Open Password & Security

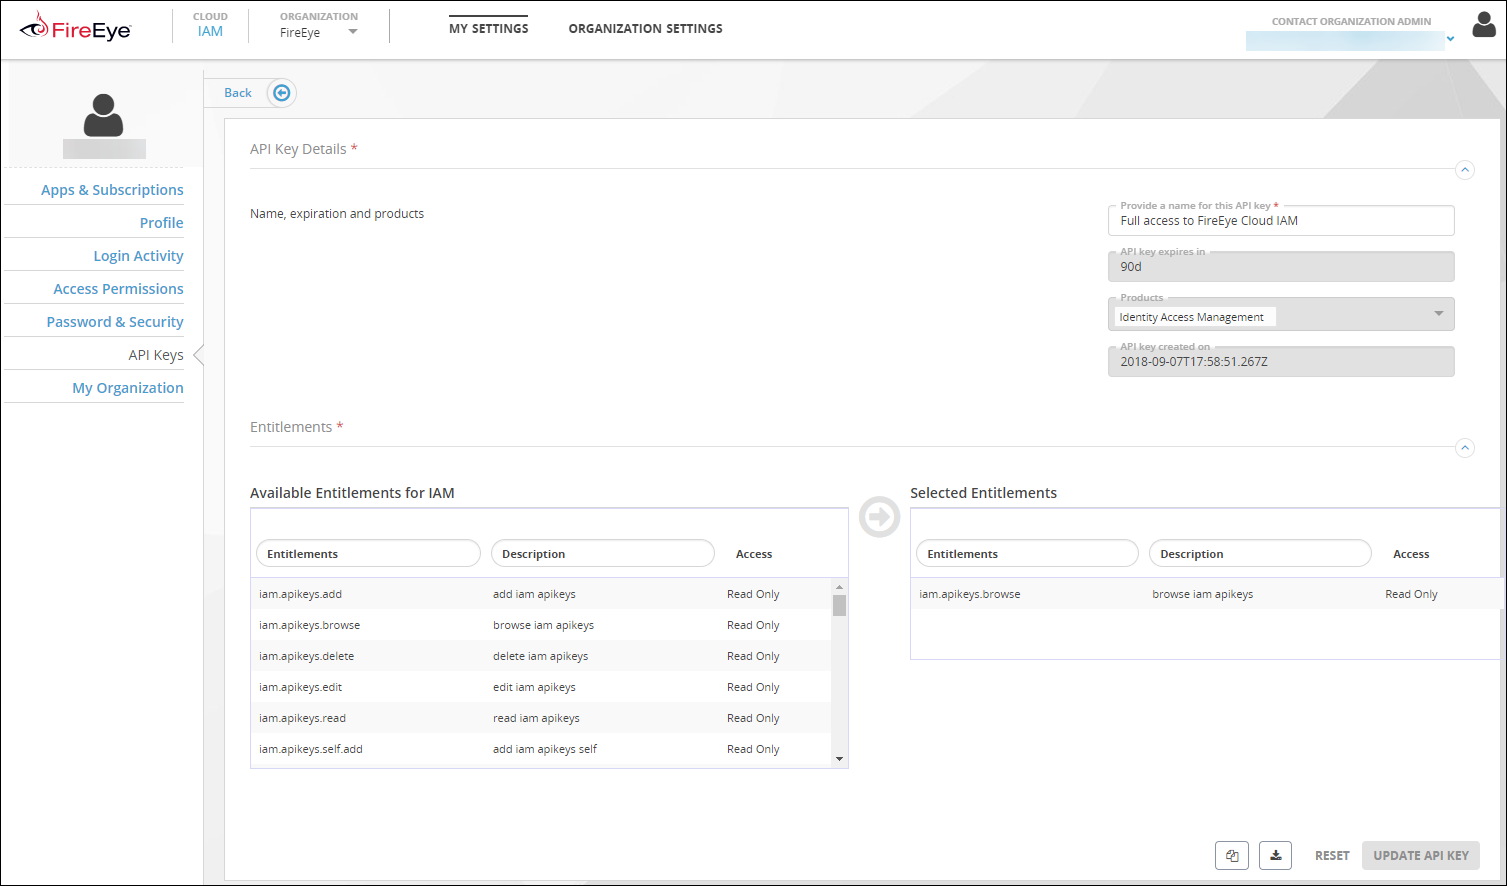pyautogui.click(x=115, y=322)
